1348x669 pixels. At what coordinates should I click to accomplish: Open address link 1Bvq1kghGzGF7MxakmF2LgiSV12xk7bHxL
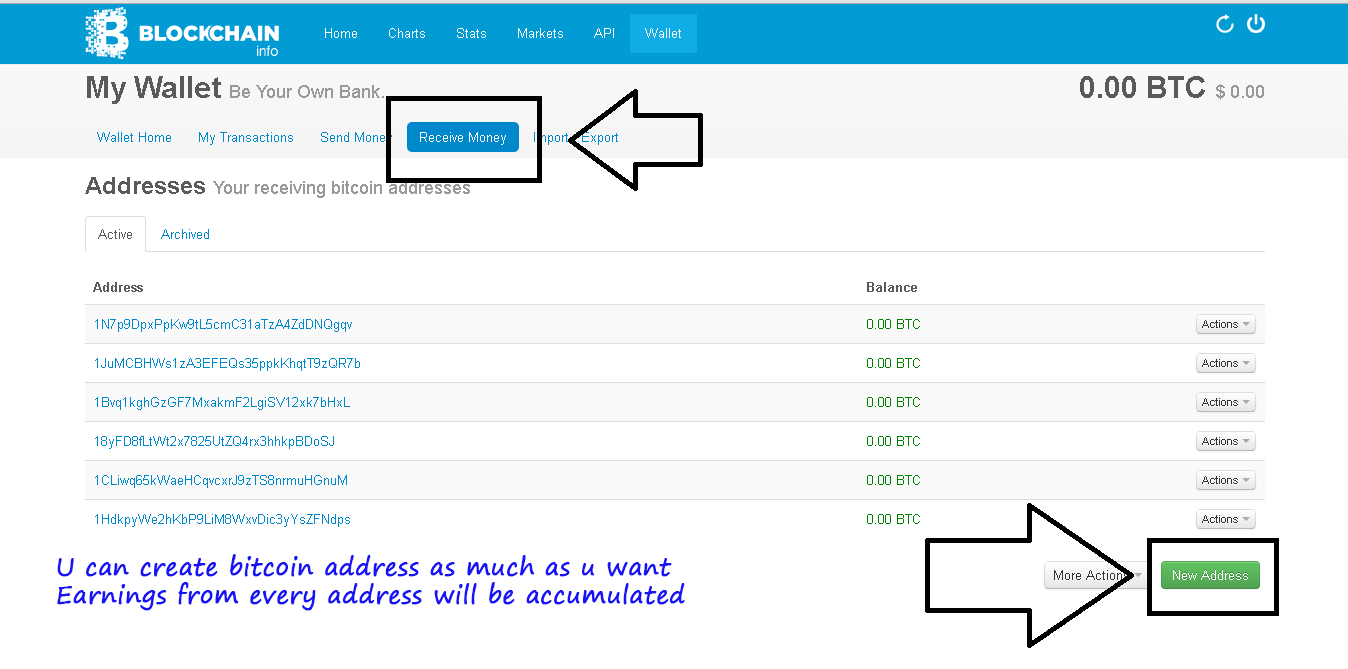coord(222,402)
